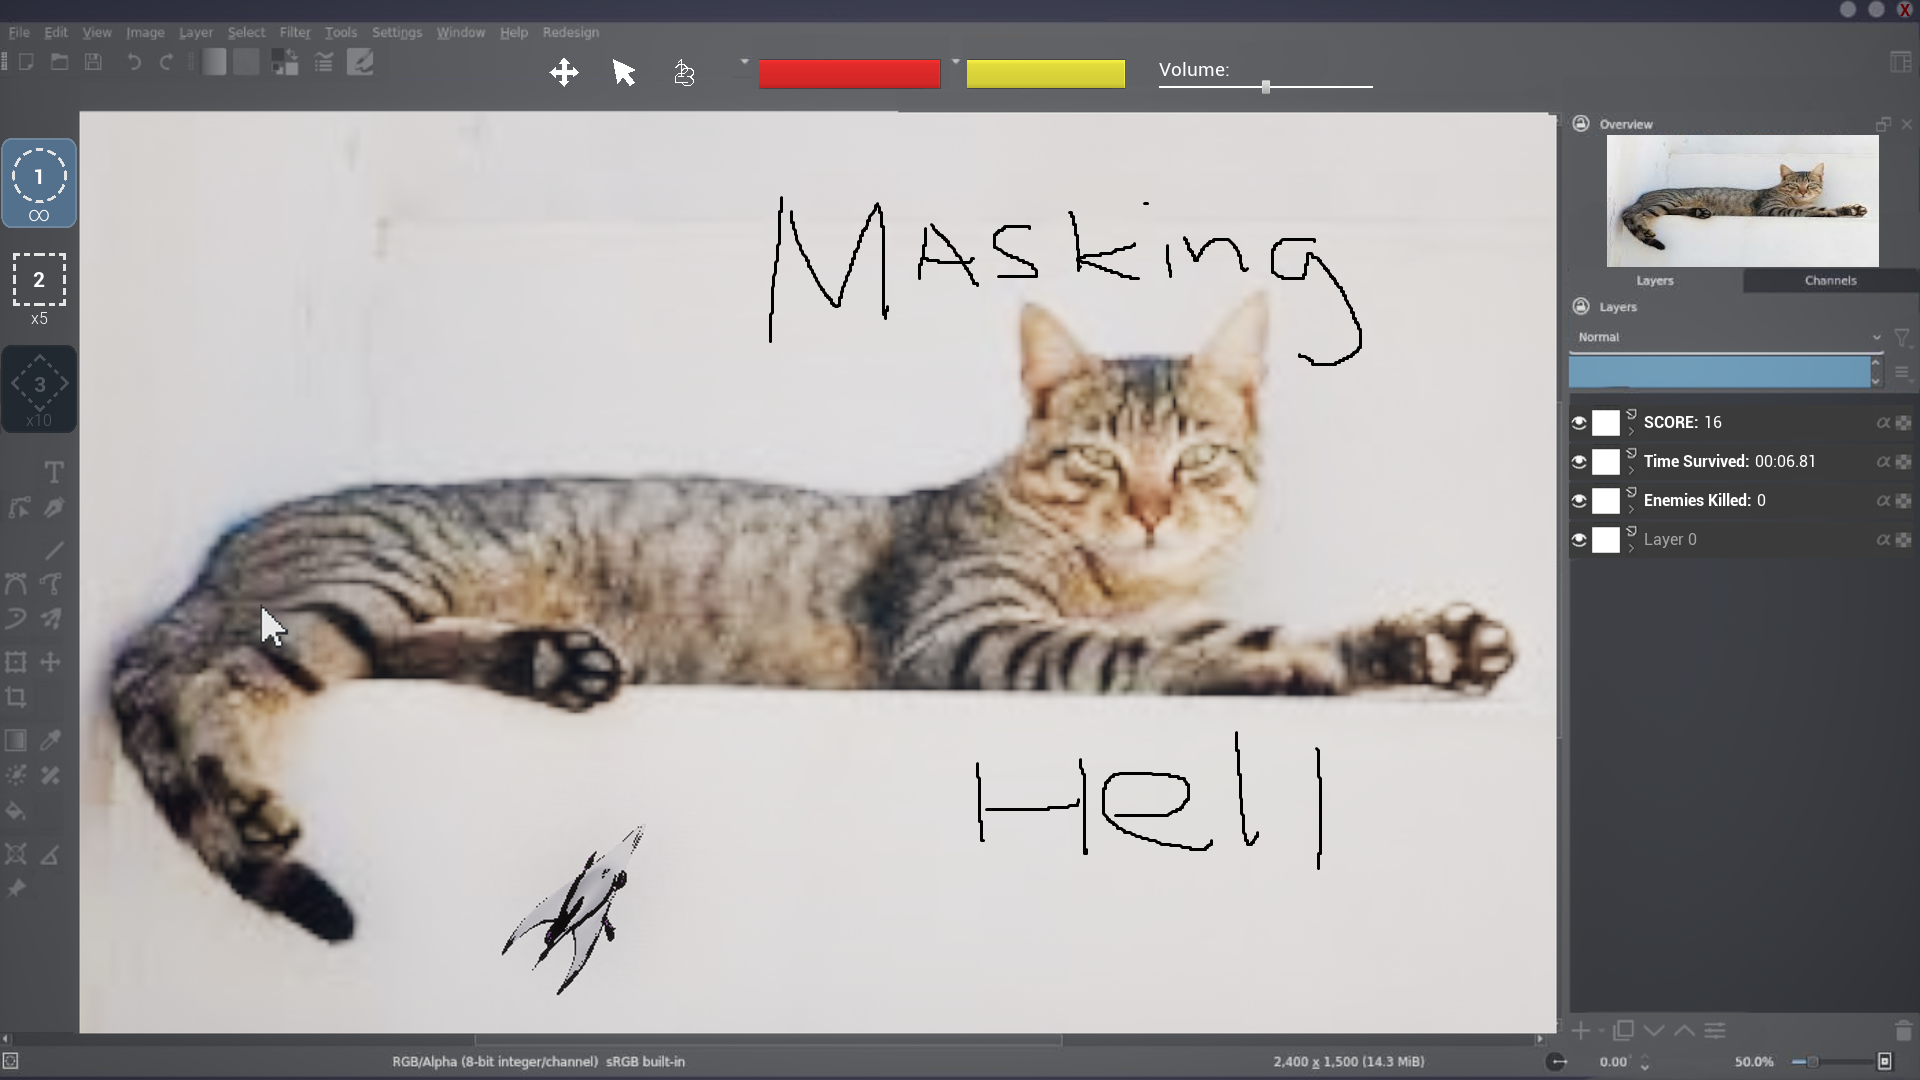Image resolution: width=1920 pixels, height=1080 pixels.
Task: Select the Transform tool
Action: 15,661
